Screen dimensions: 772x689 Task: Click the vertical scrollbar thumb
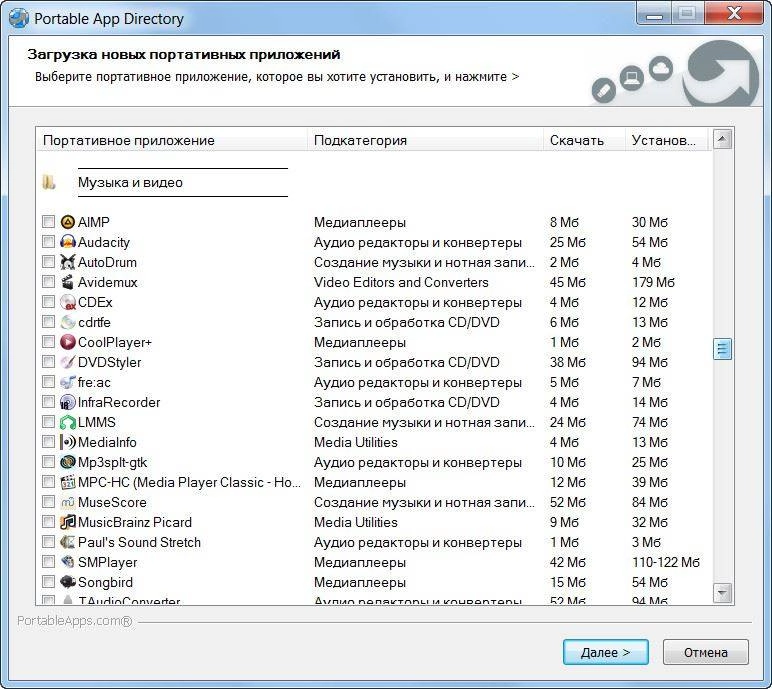(x=722, y=349)
